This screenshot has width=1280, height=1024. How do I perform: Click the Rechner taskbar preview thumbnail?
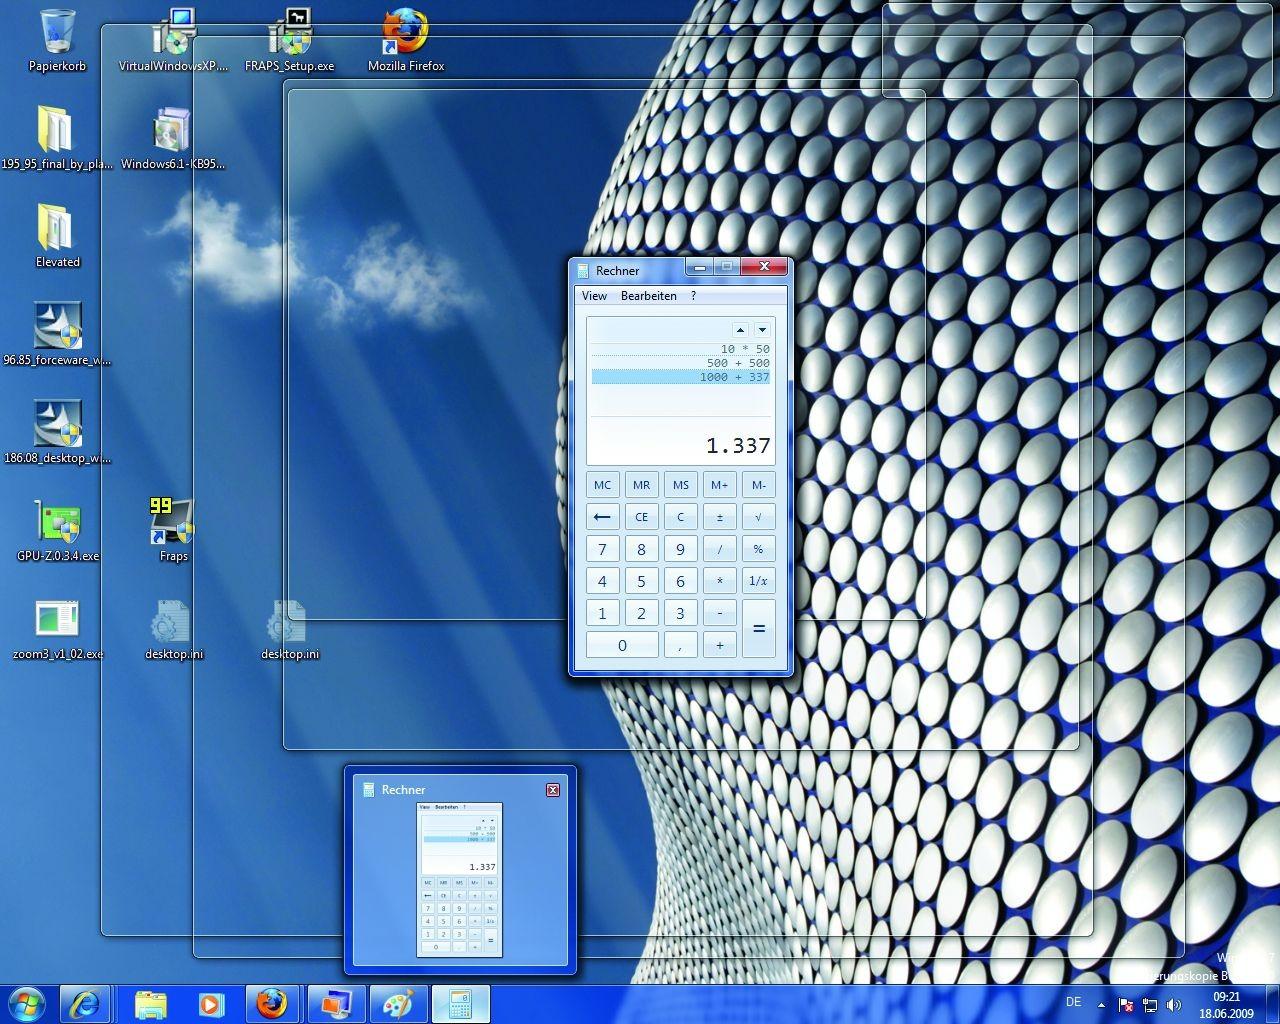(x=459, y=880)
